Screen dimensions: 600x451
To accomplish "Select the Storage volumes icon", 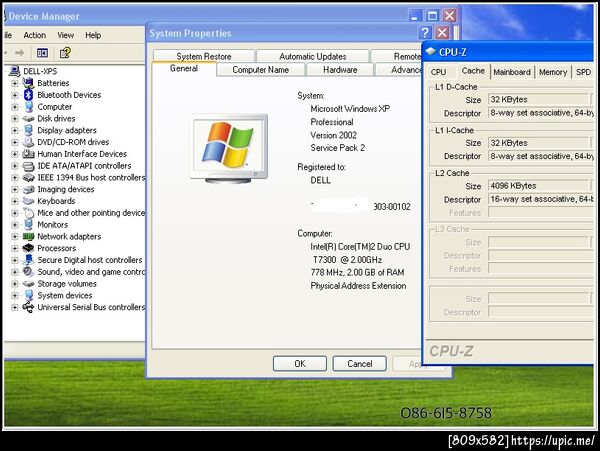I will pyautogui.click(x=28, y=283).
